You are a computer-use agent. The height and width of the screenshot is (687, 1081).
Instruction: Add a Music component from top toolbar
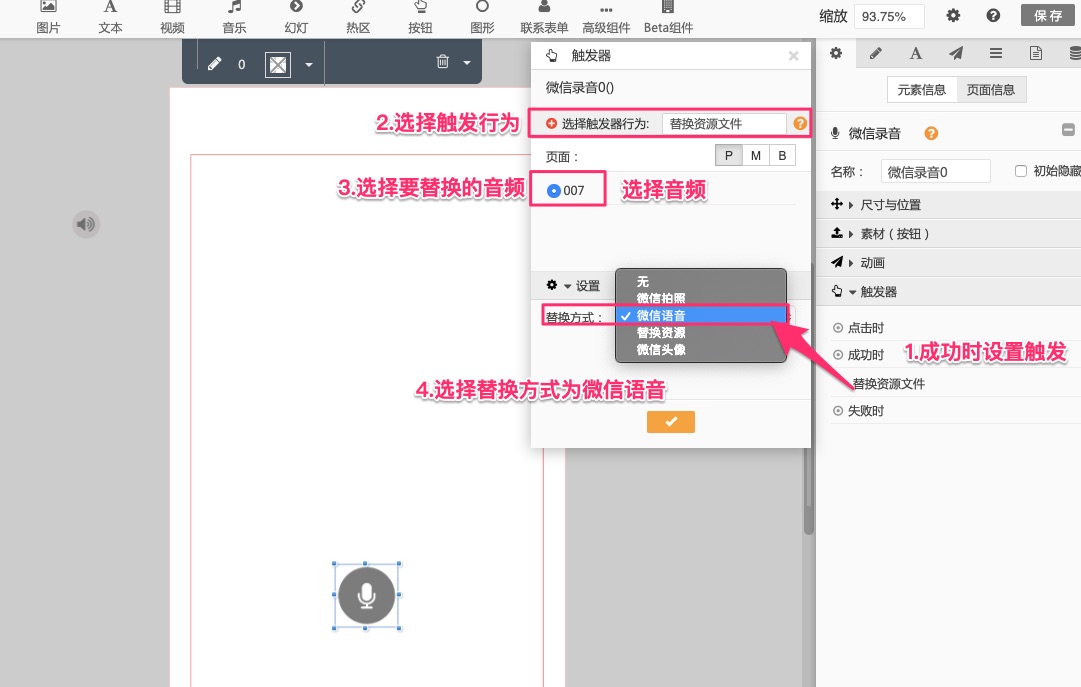click(234, 17)
